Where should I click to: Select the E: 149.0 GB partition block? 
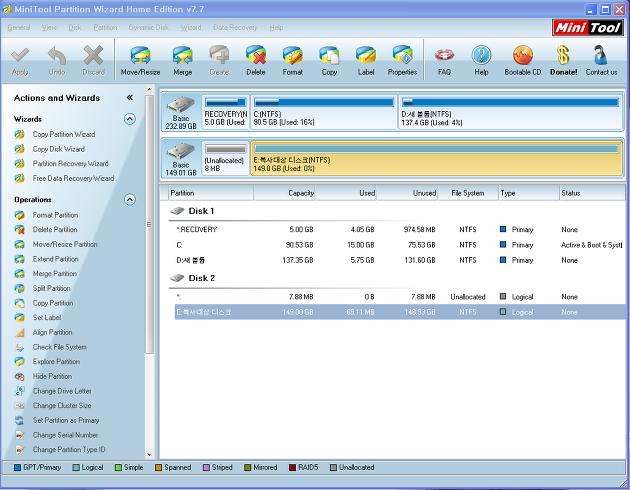436,159
